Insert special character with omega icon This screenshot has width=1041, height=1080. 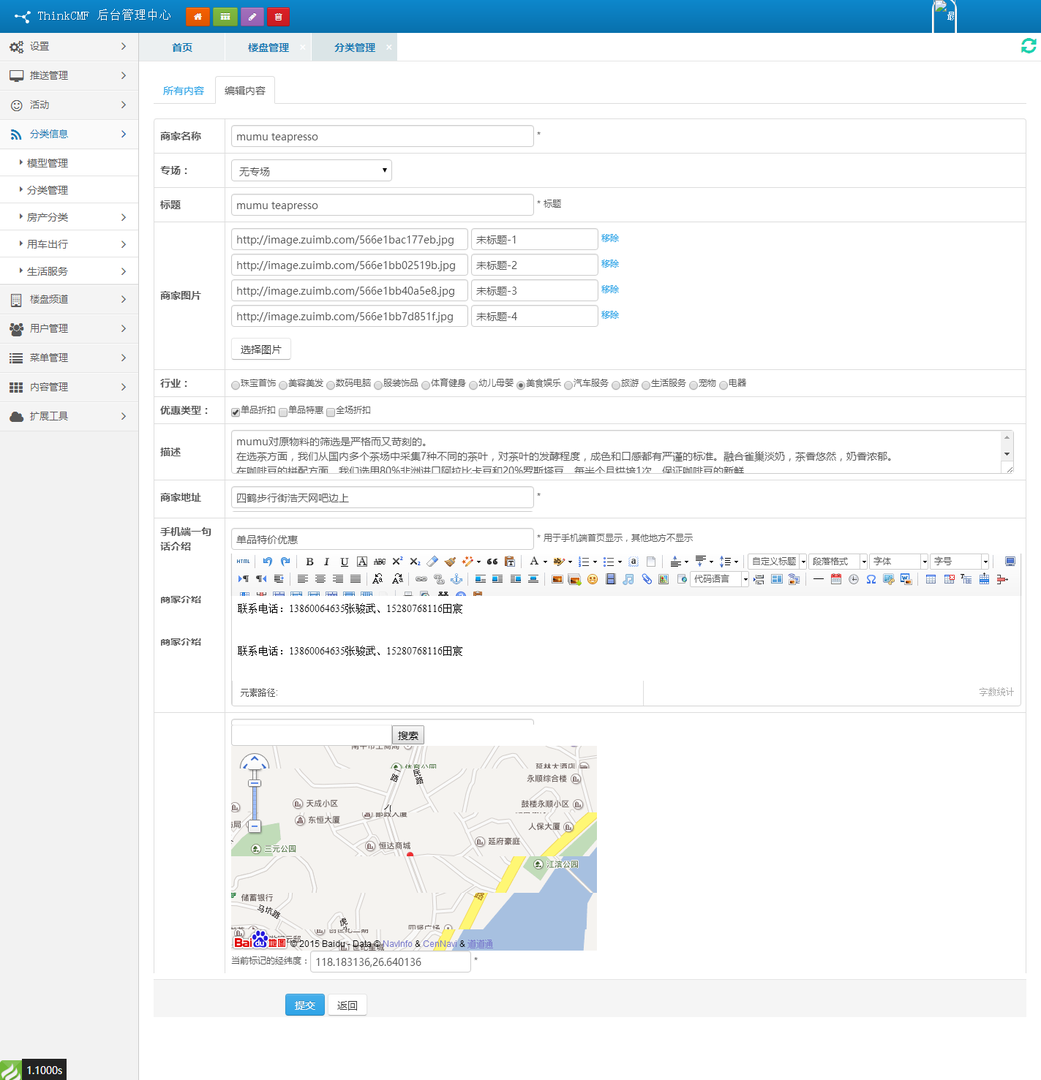coord(871,579)
